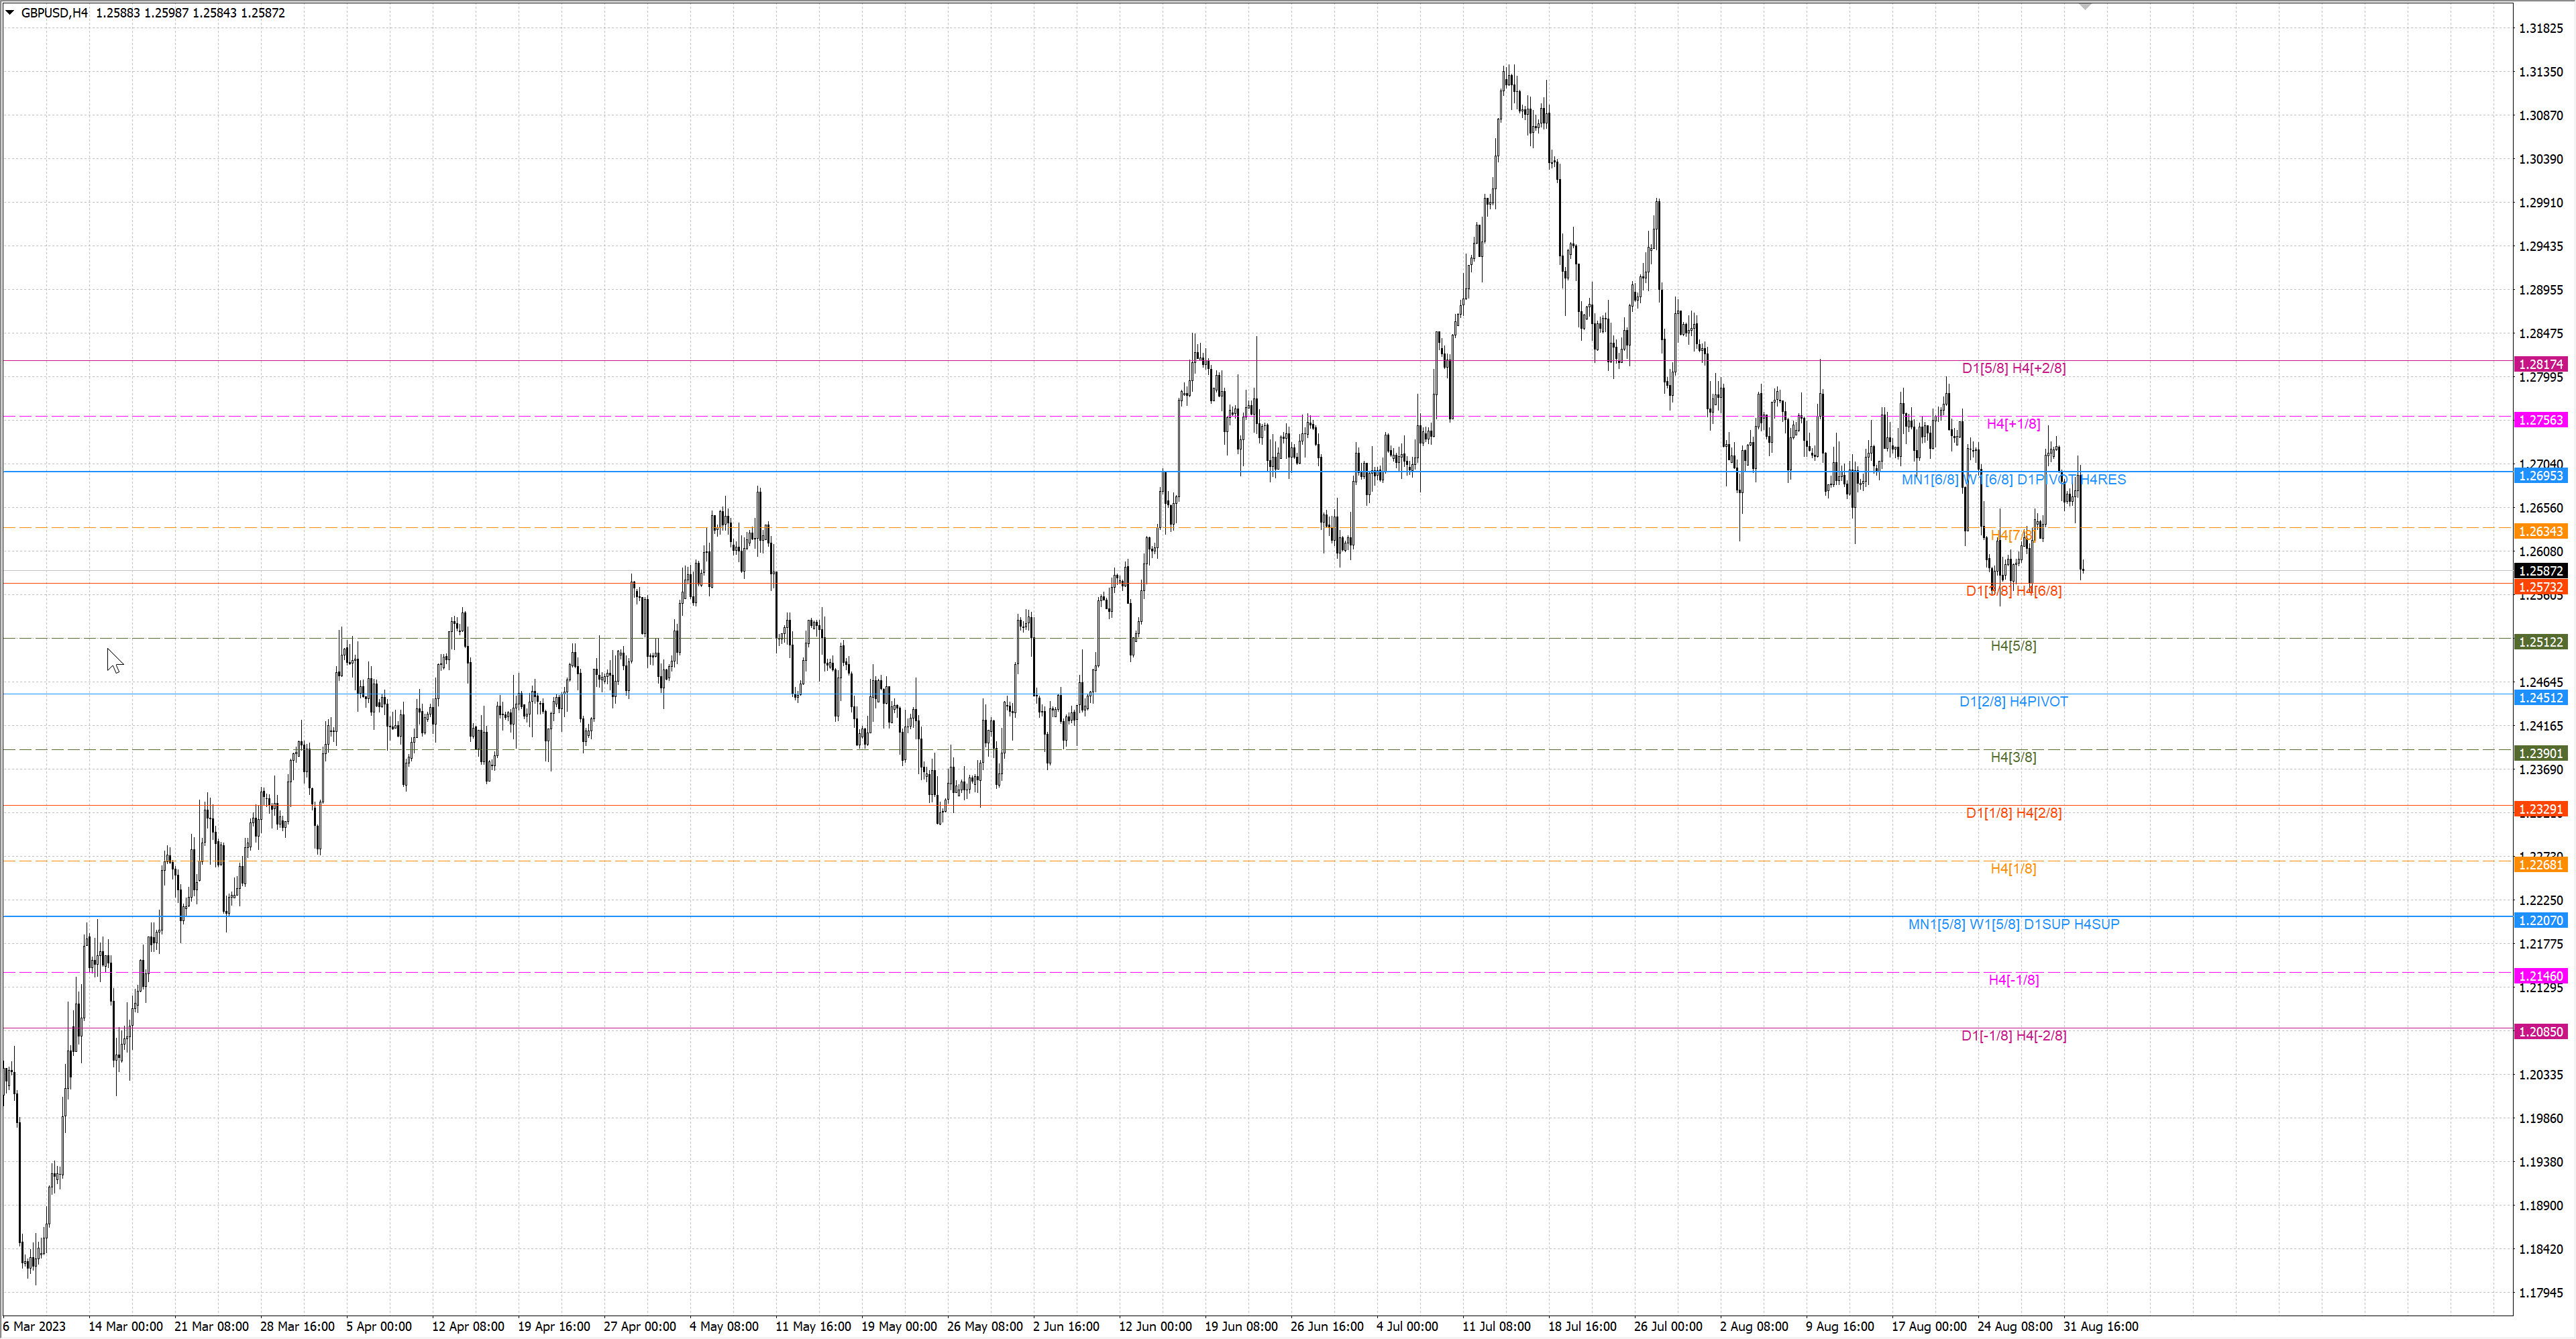
Task: Click the black current price tag 1.25872
Action: (2541, 571)
